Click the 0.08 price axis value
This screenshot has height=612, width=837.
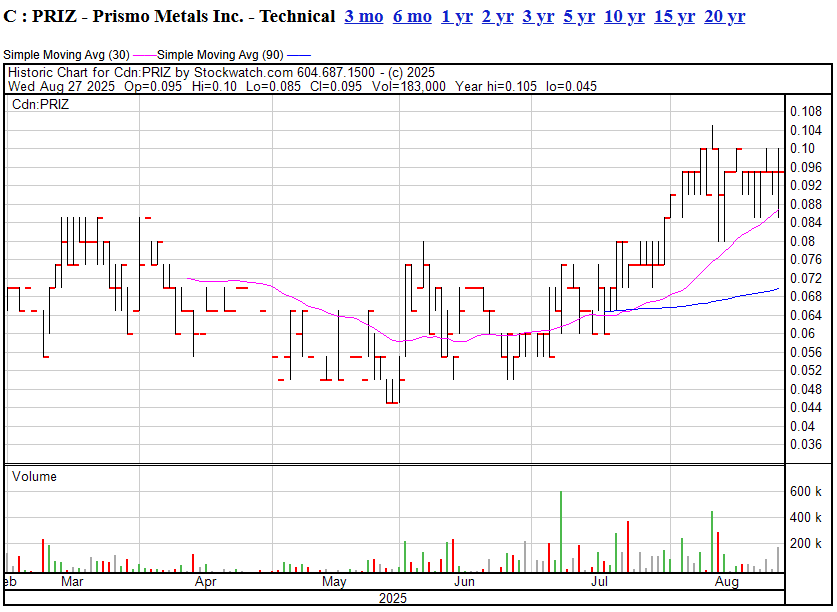point(802,241)
